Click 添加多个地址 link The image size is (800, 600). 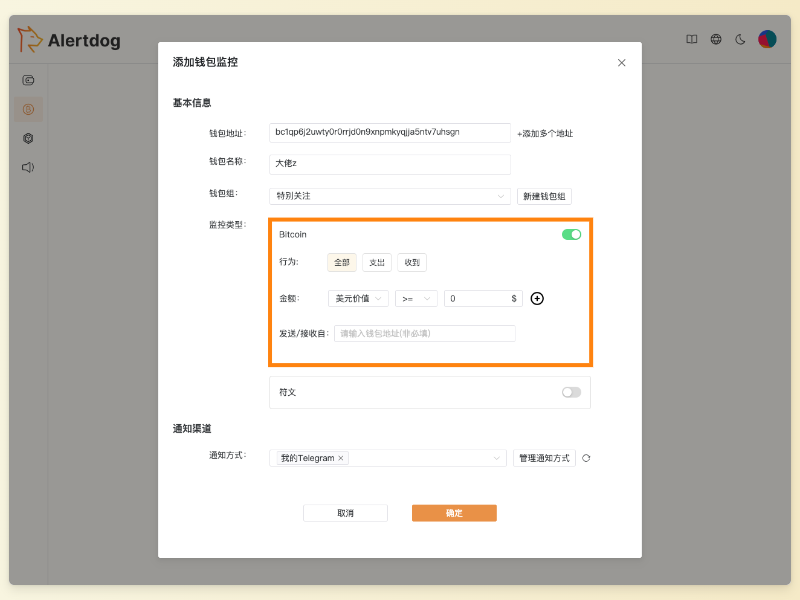pyautogui.click(x=545, y=134)
